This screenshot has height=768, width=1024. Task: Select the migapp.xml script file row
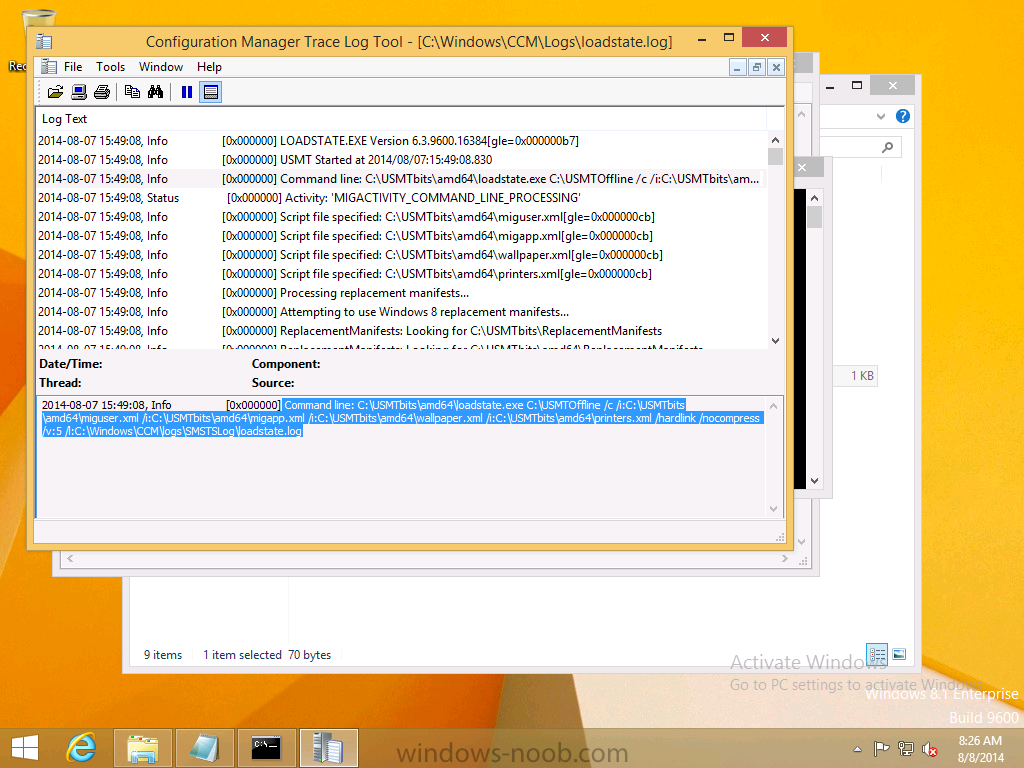[401, 236]
